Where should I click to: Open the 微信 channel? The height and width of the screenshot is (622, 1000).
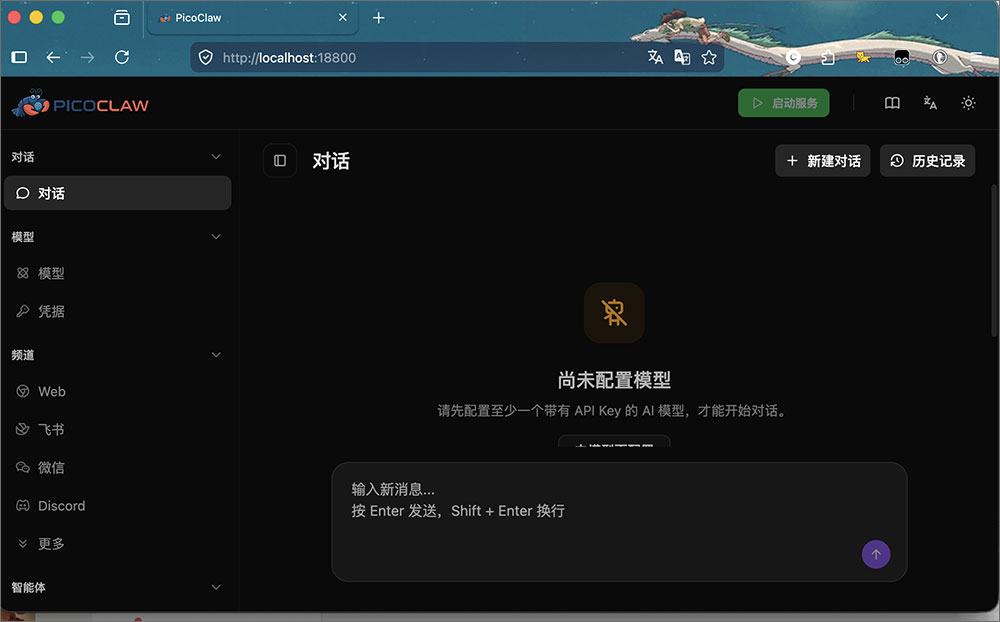pos(117,468)
